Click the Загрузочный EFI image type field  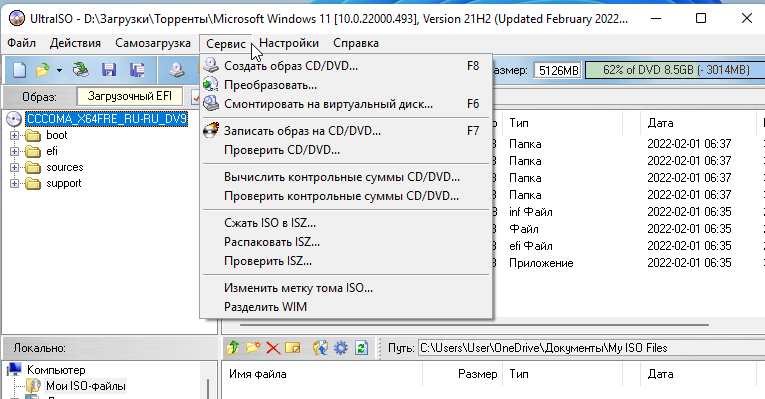pyautogui.click(x=129, y=96)
